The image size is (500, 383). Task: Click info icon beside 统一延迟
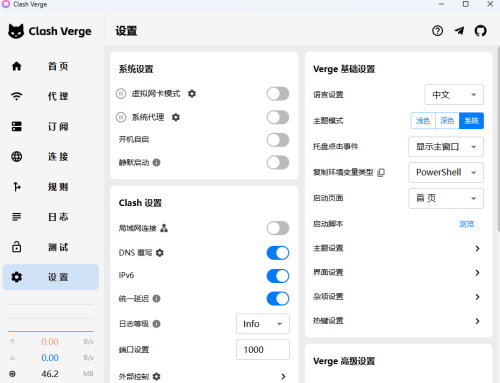[156, 298]
